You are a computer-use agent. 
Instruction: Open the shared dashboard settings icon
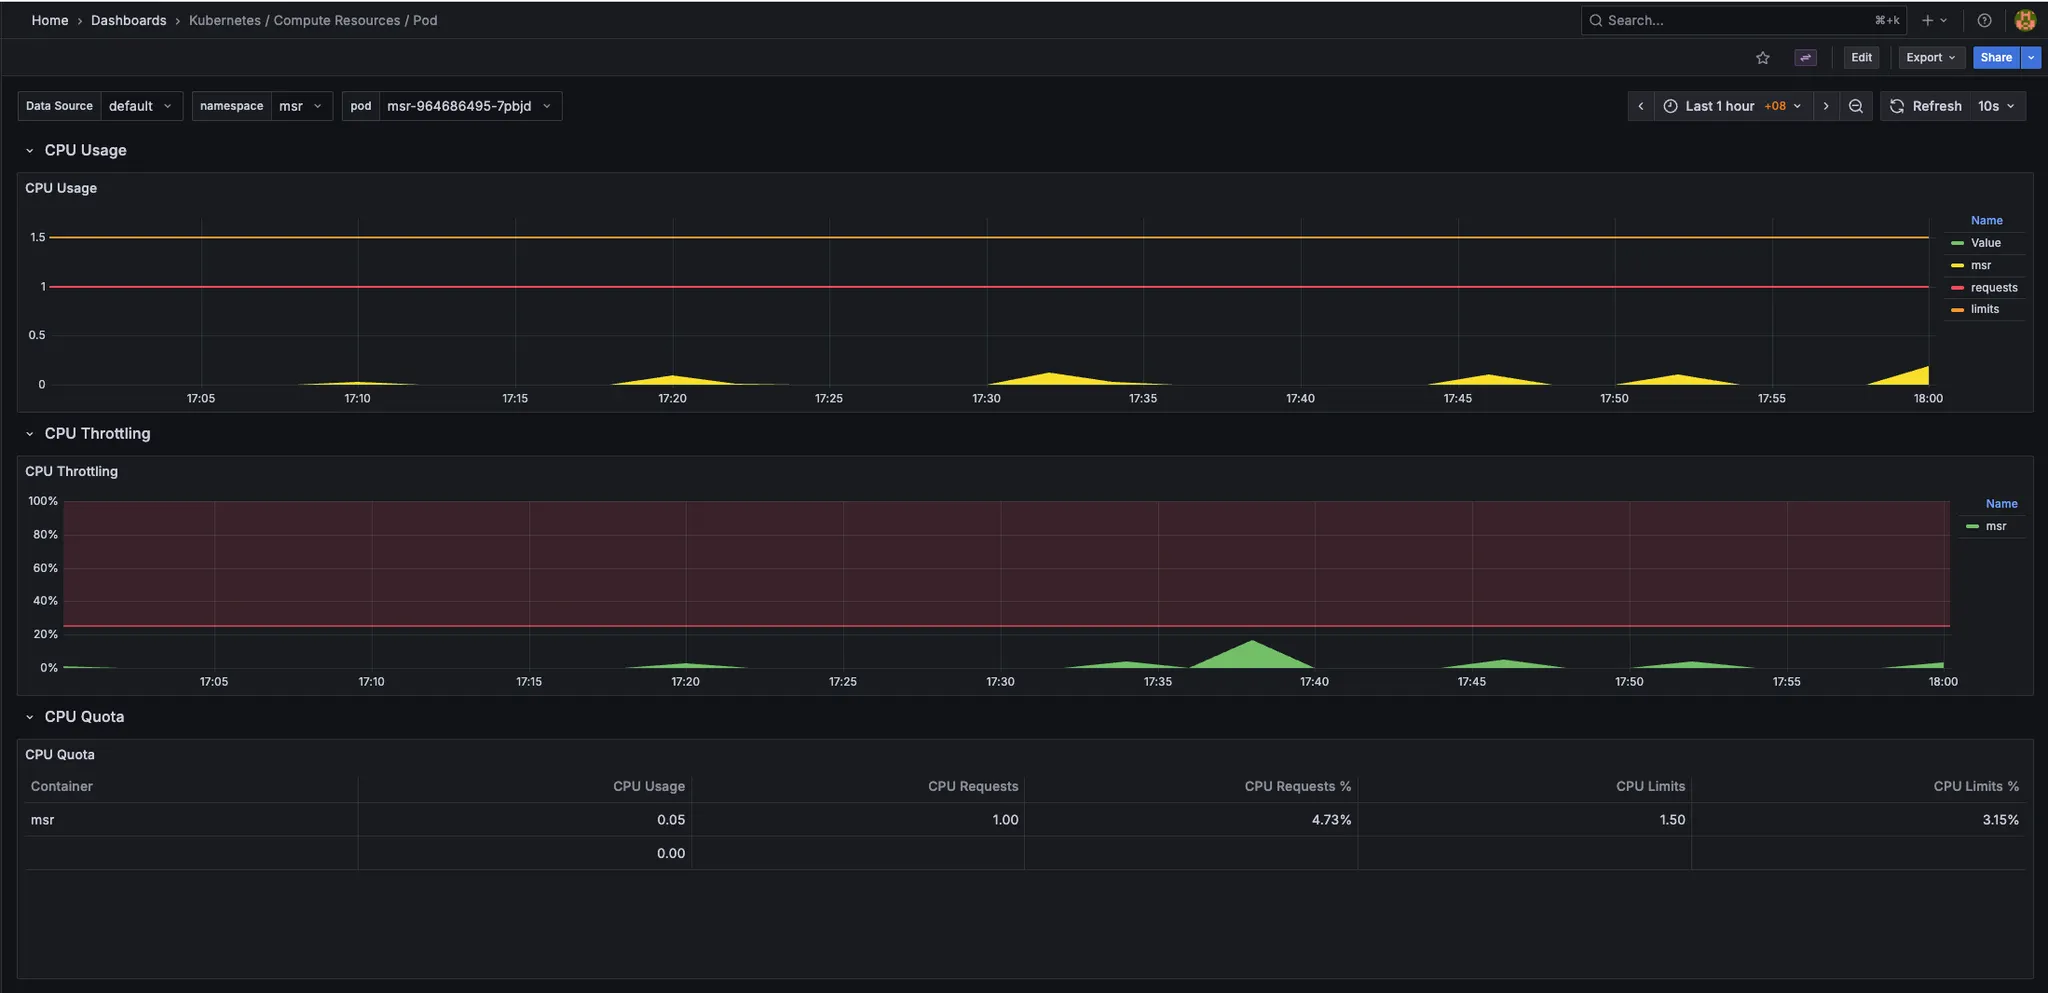(1804, 57)
